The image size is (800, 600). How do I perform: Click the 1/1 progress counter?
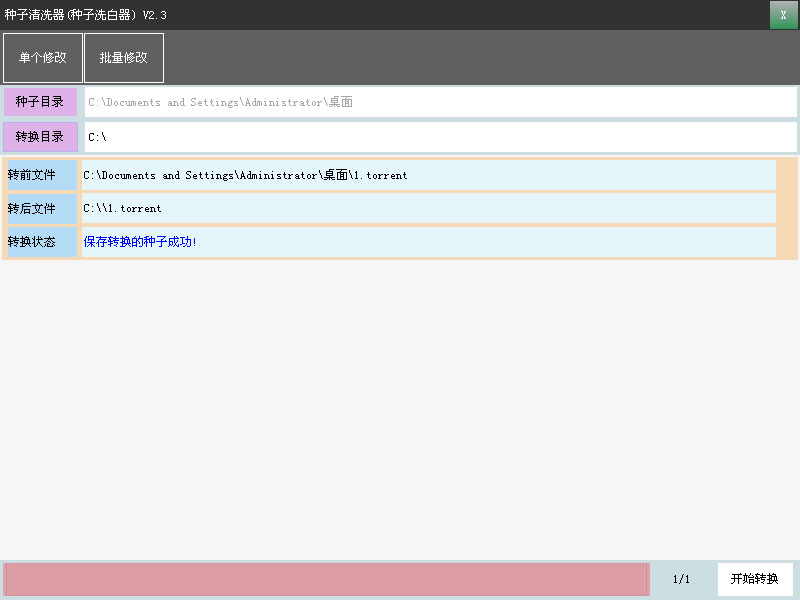681,579
